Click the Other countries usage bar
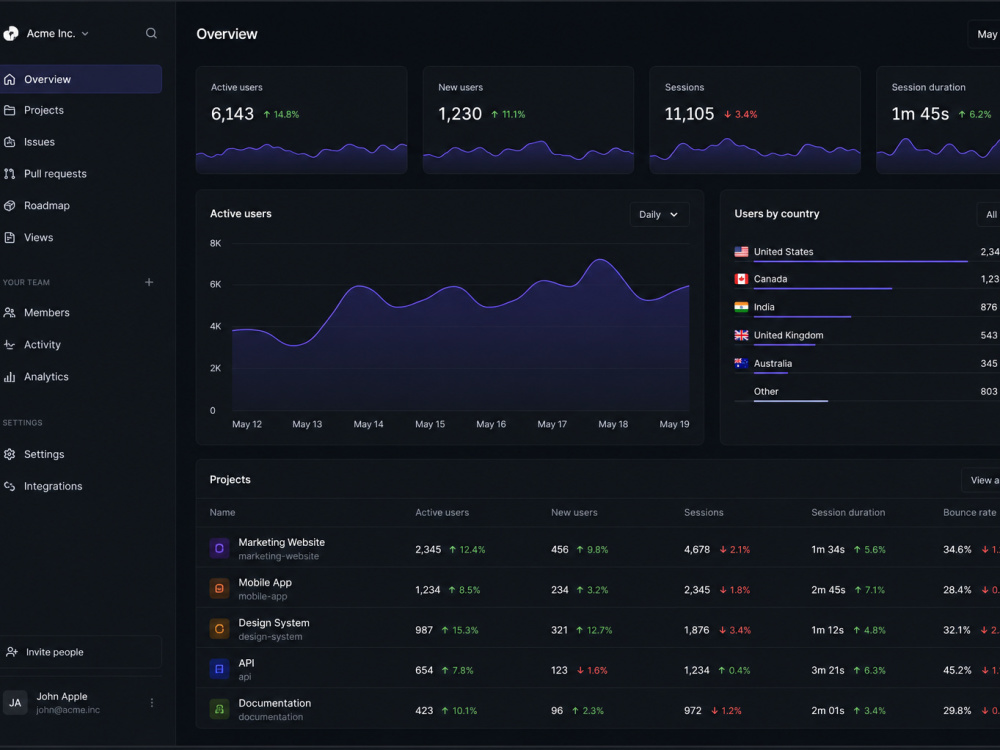The image size is (1000, 750). pyautogui.click(x=791, y=401)
